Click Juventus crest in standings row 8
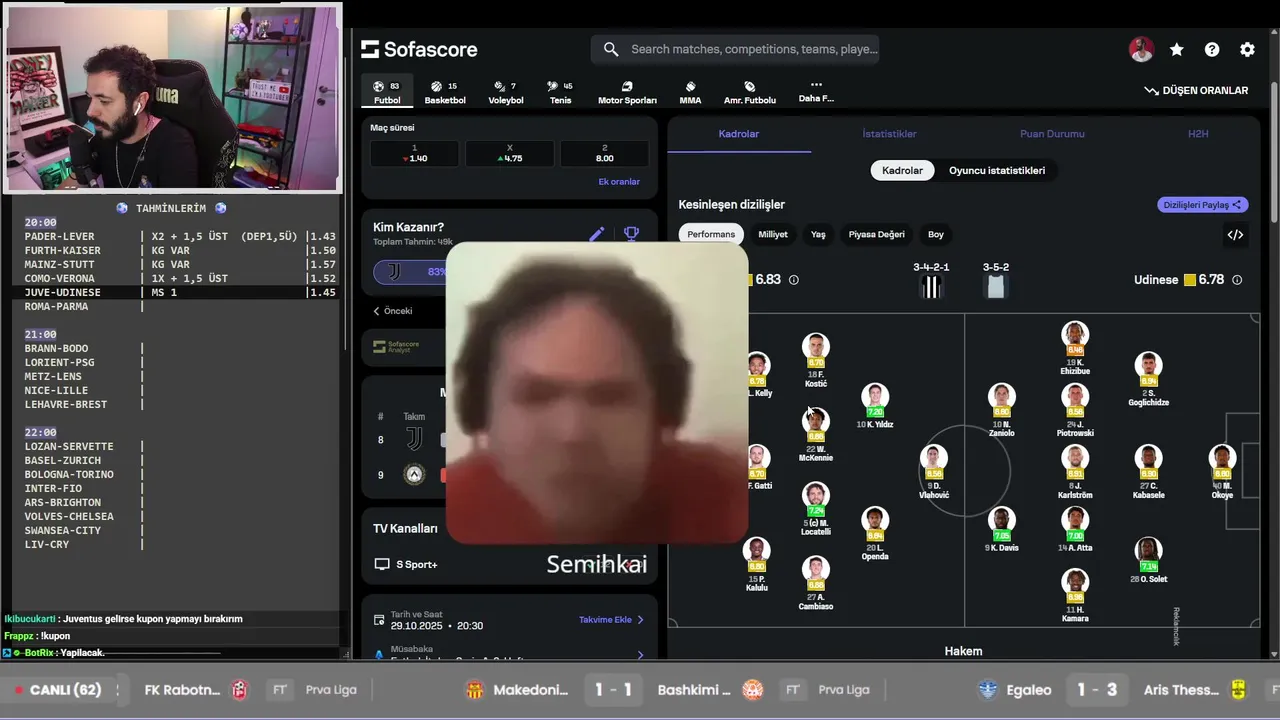 point(414,439)
